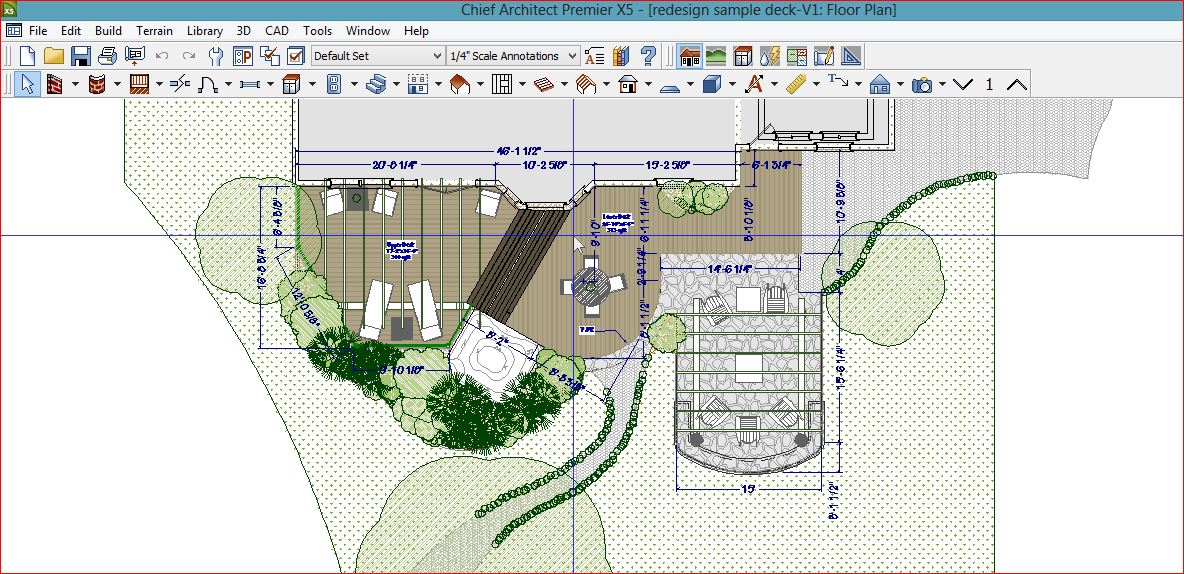Select the straight Wall tool

click(54, 84)
